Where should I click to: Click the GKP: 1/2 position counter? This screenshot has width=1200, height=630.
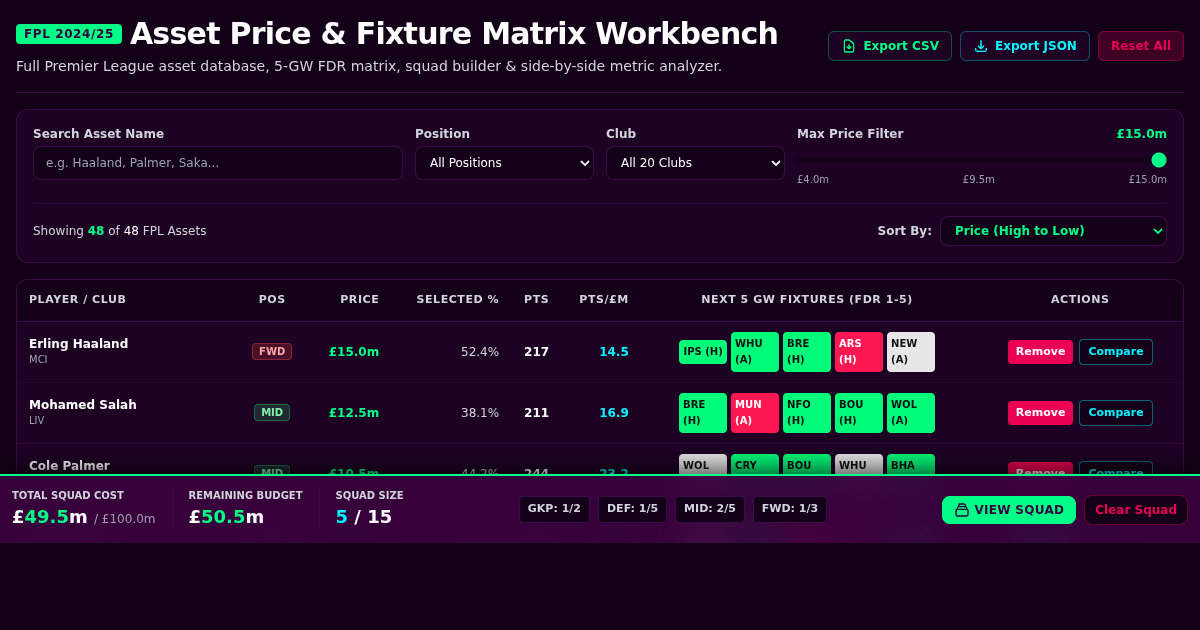(x=554, y=509)
